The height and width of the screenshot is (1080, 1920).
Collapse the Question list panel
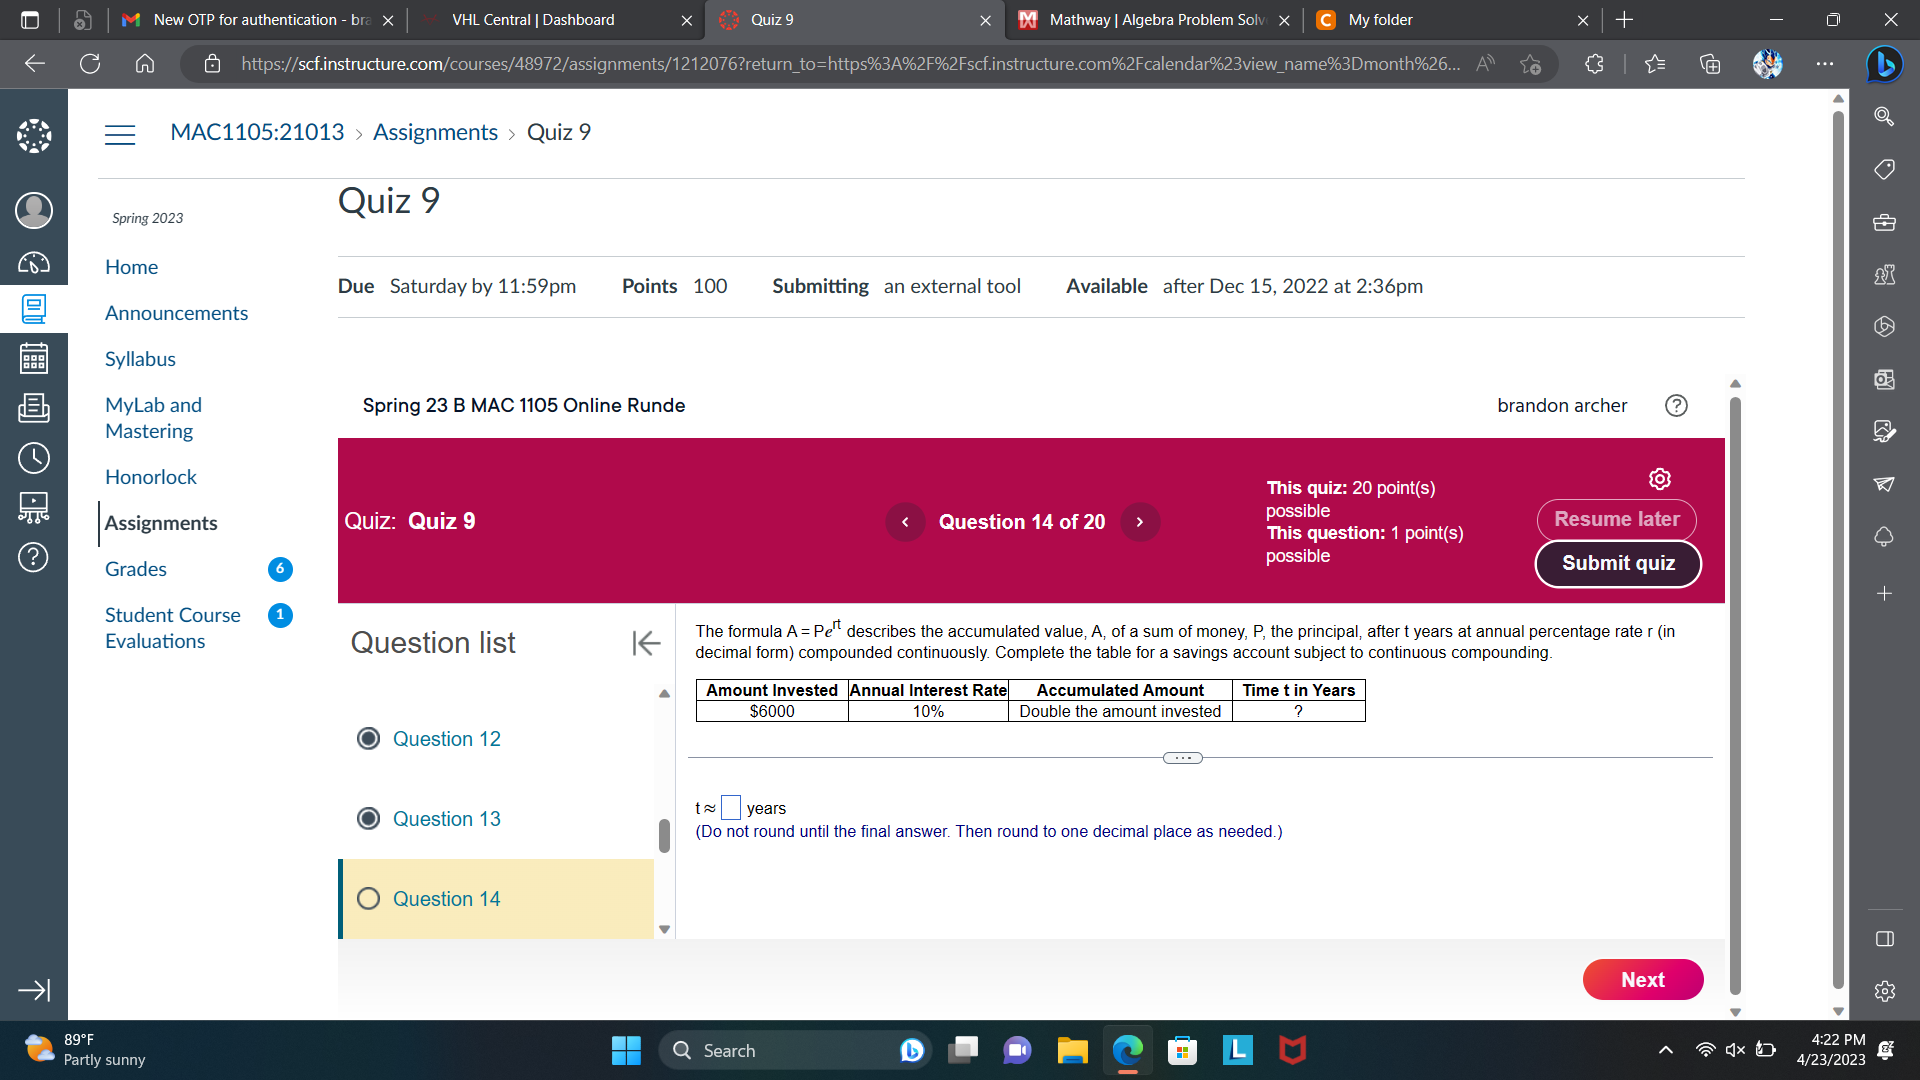[646, 643]
